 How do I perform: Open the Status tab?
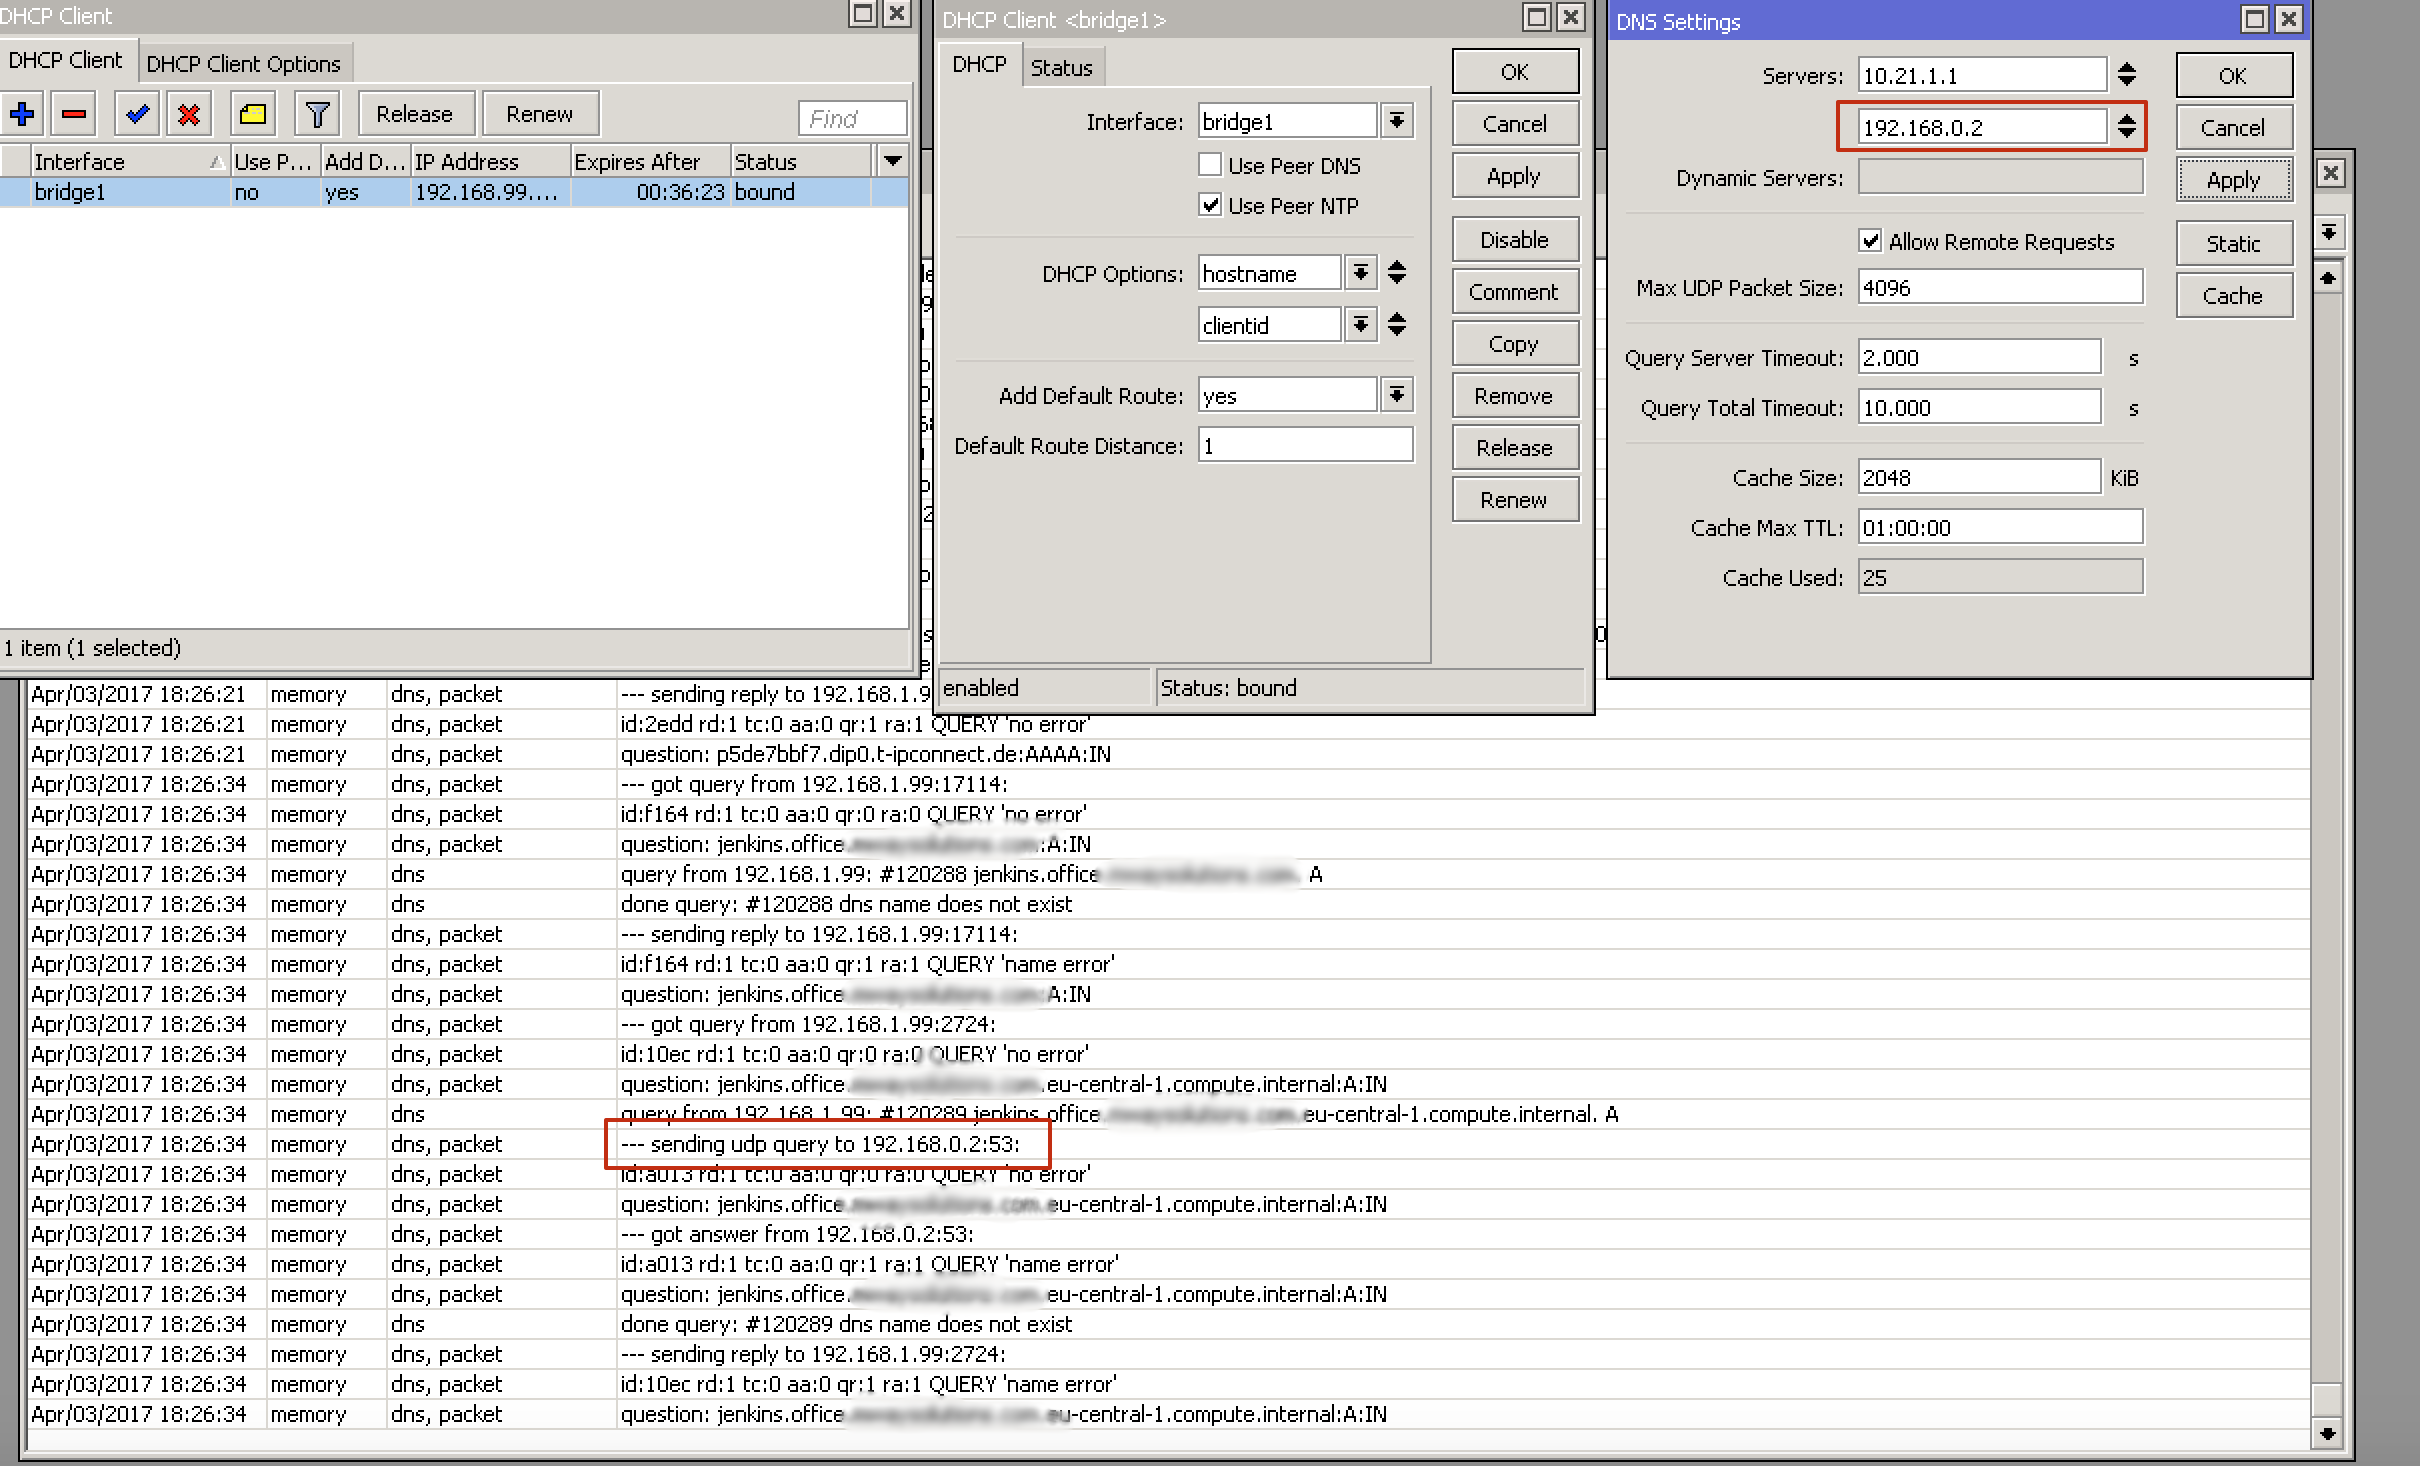[1061, 68]
